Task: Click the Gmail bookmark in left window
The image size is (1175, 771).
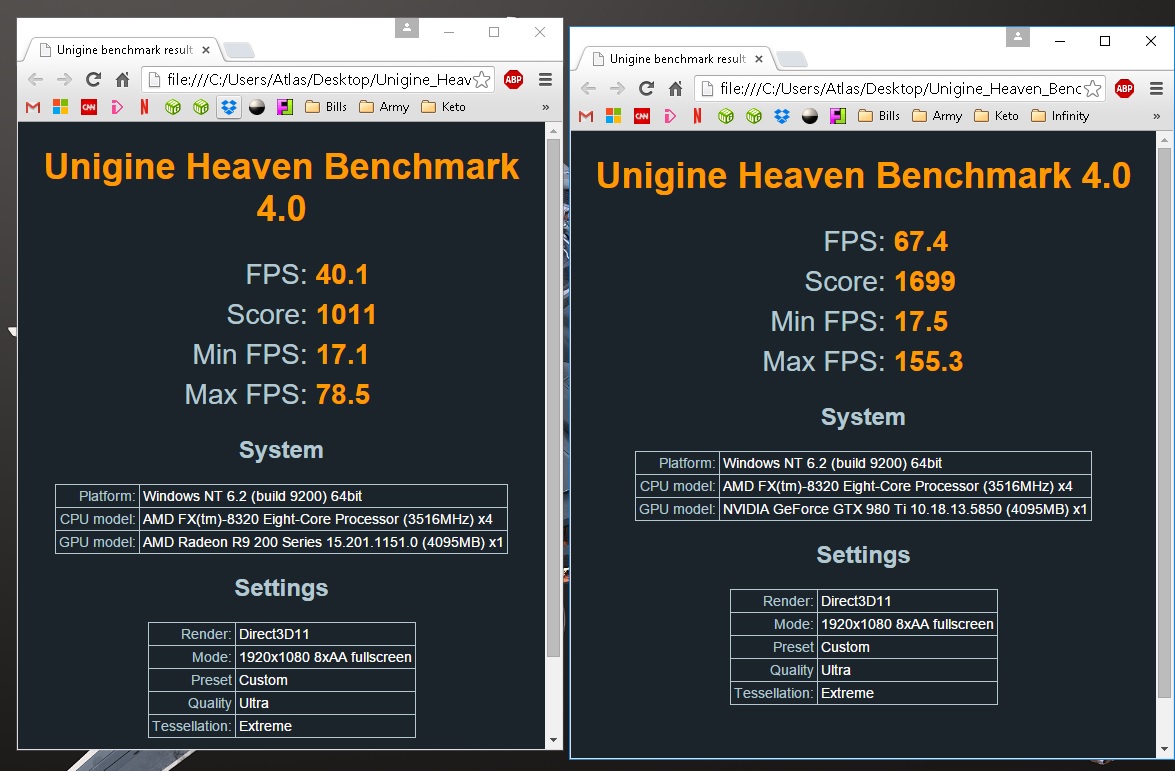Action: (x=33, y=107)
